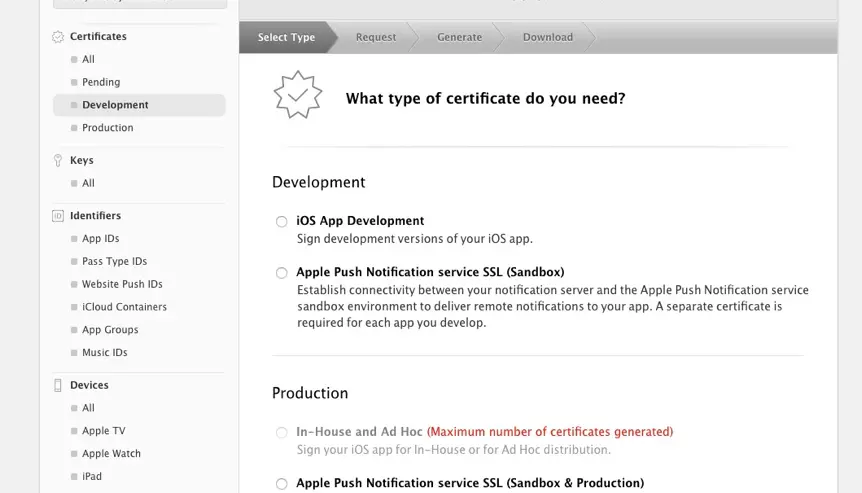Click 'Sign development versions of your iOS app.' text
Screen dimensions: 862x493
[x=415, y=239]
